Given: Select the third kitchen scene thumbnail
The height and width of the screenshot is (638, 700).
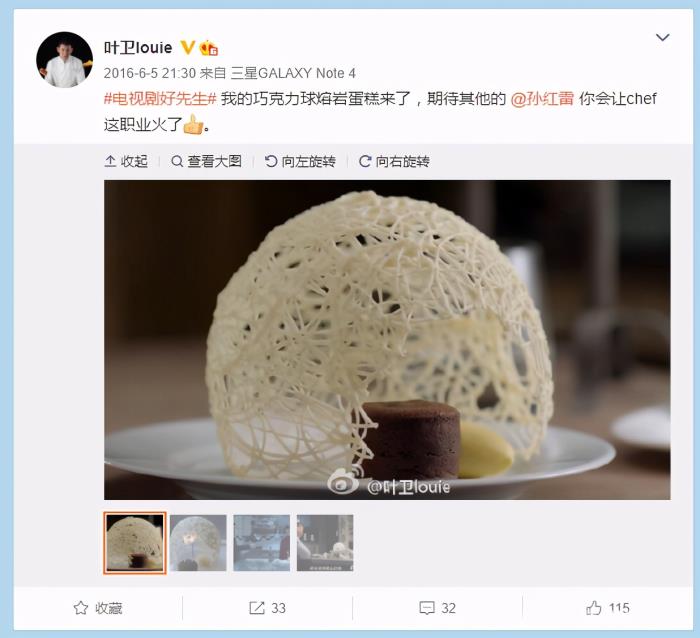Looking at the screenshot, I should click(262, 543).
